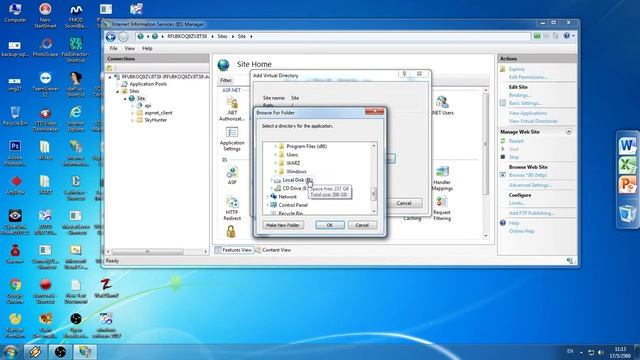Click the help dropdown icon in IIS toolbar
This screenshot has width=640, height=360.
pos(568,36)
